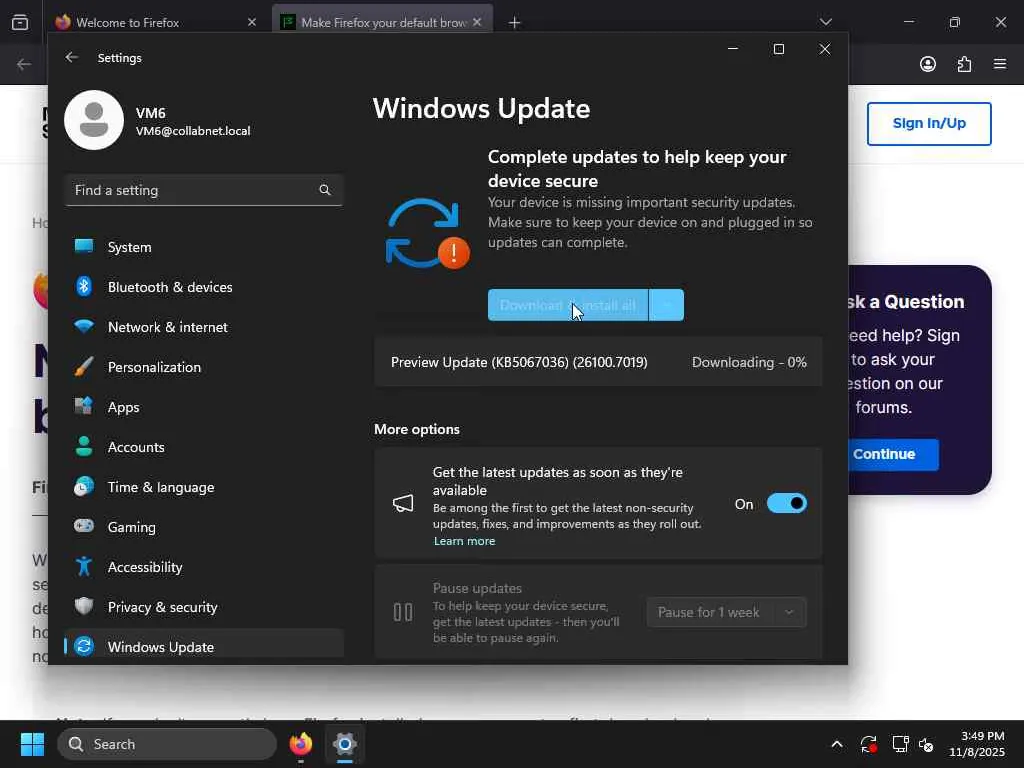Turn off Get the latest updates toggle
This screenshot has height=768, width=1024.
pyautogui.click(x=787, y=504)
